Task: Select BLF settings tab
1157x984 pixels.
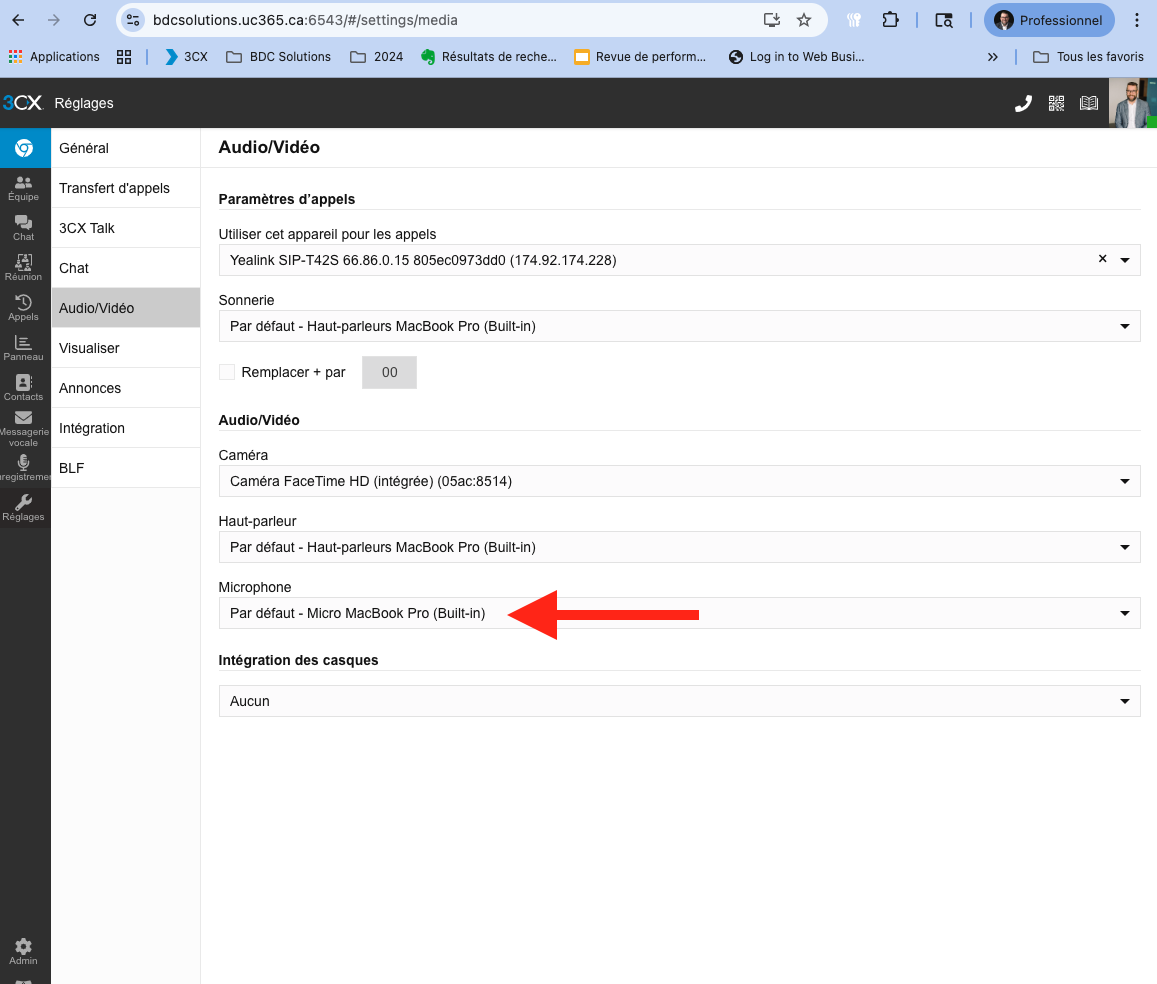Action: tap(125, 468)
